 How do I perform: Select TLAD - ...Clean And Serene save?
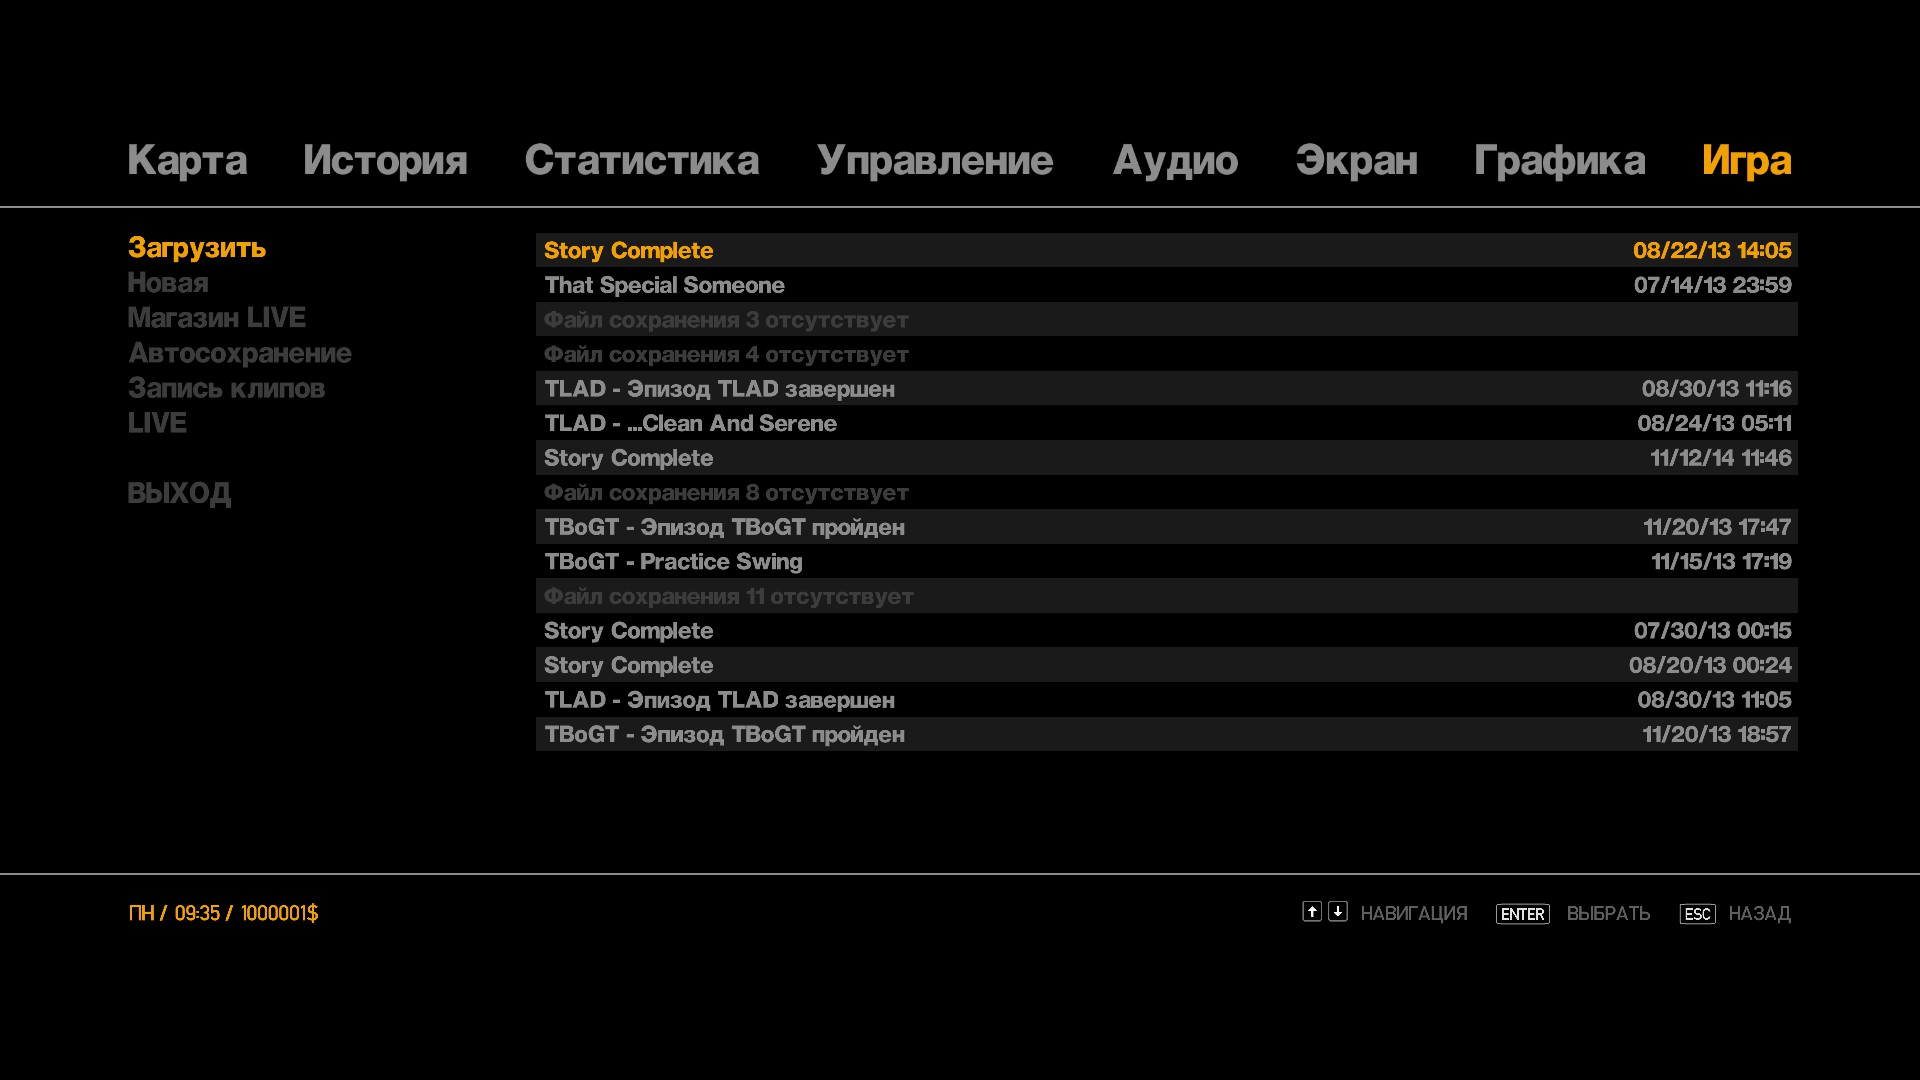690,423
